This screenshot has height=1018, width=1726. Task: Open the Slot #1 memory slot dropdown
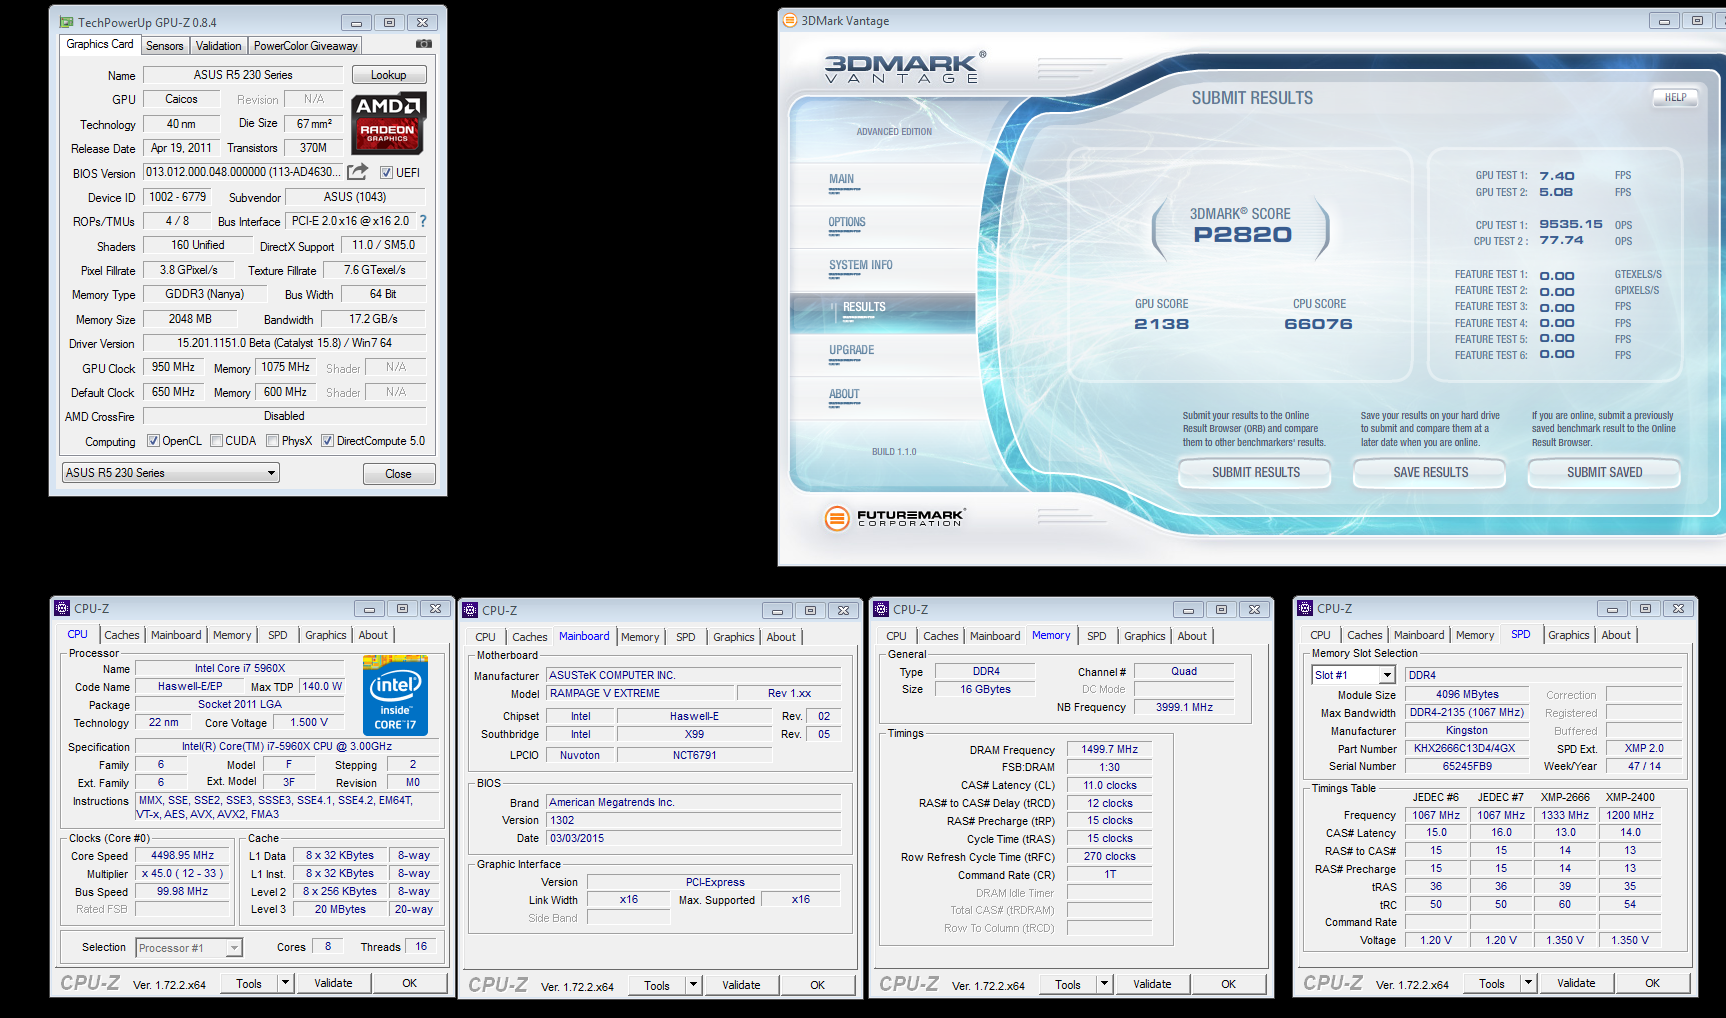point(1353,675)
